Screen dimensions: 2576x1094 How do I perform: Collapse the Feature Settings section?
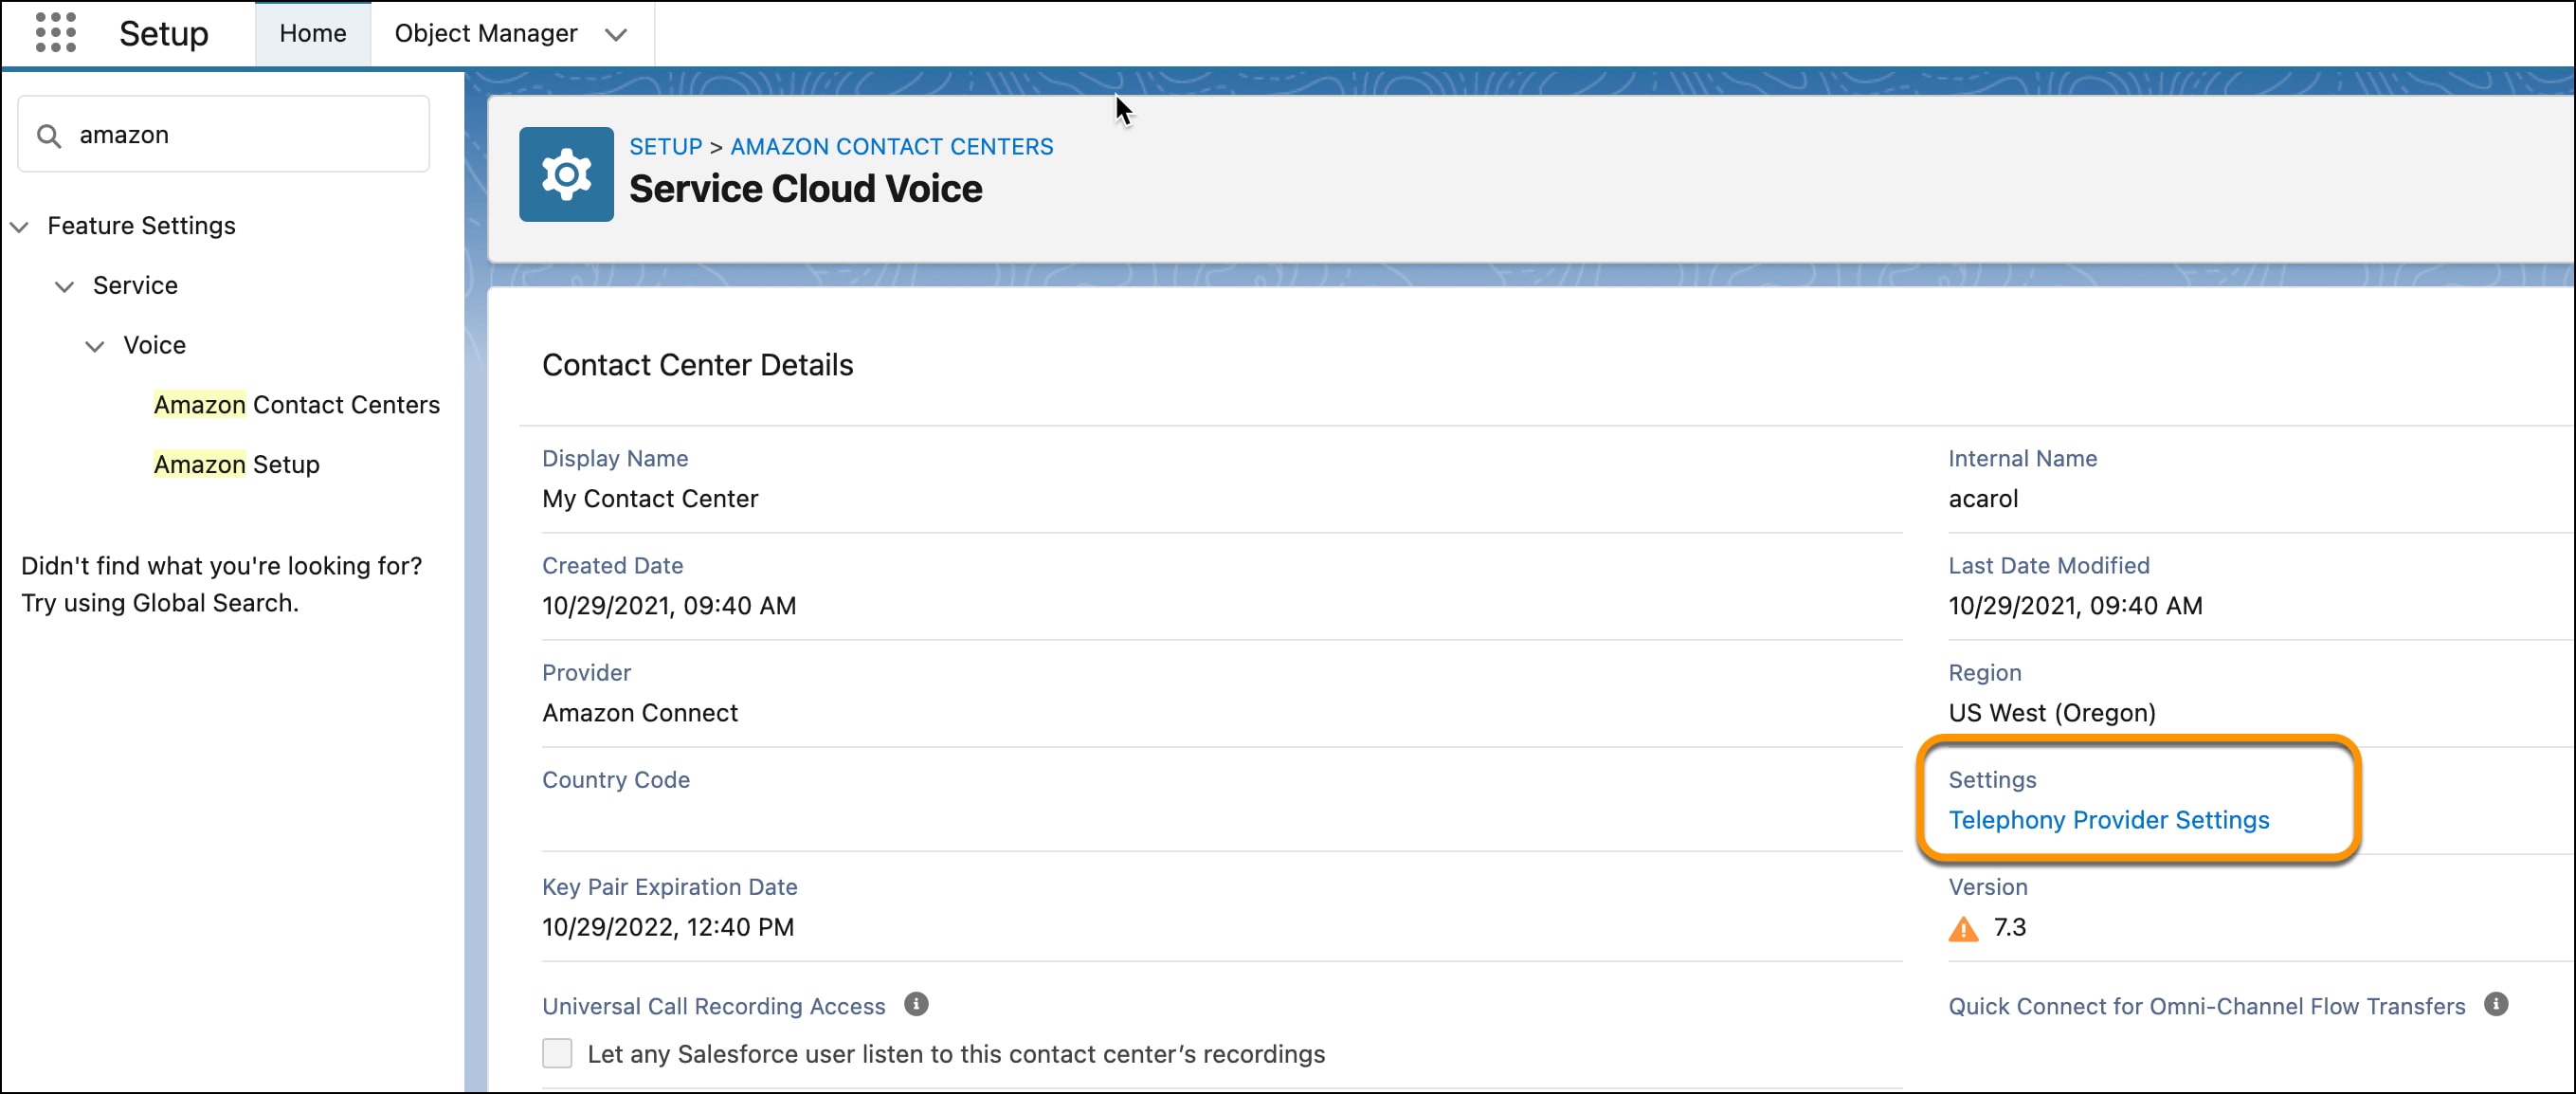19,227
